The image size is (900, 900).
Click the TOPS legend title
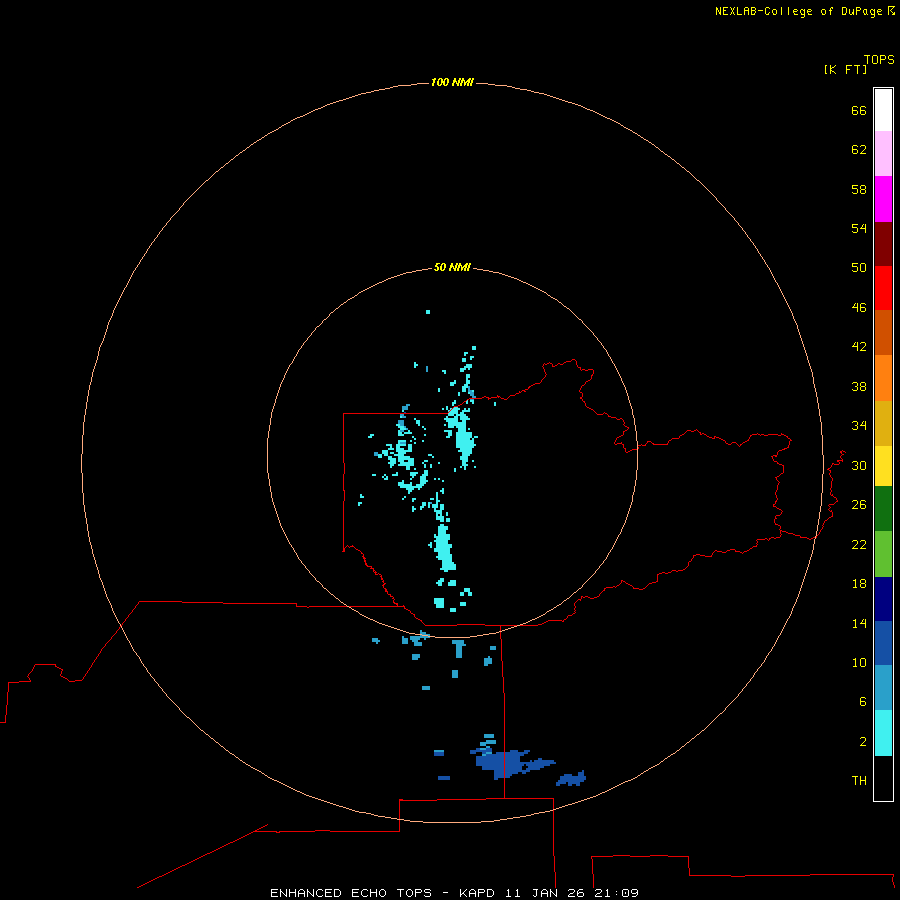point(879,59)
